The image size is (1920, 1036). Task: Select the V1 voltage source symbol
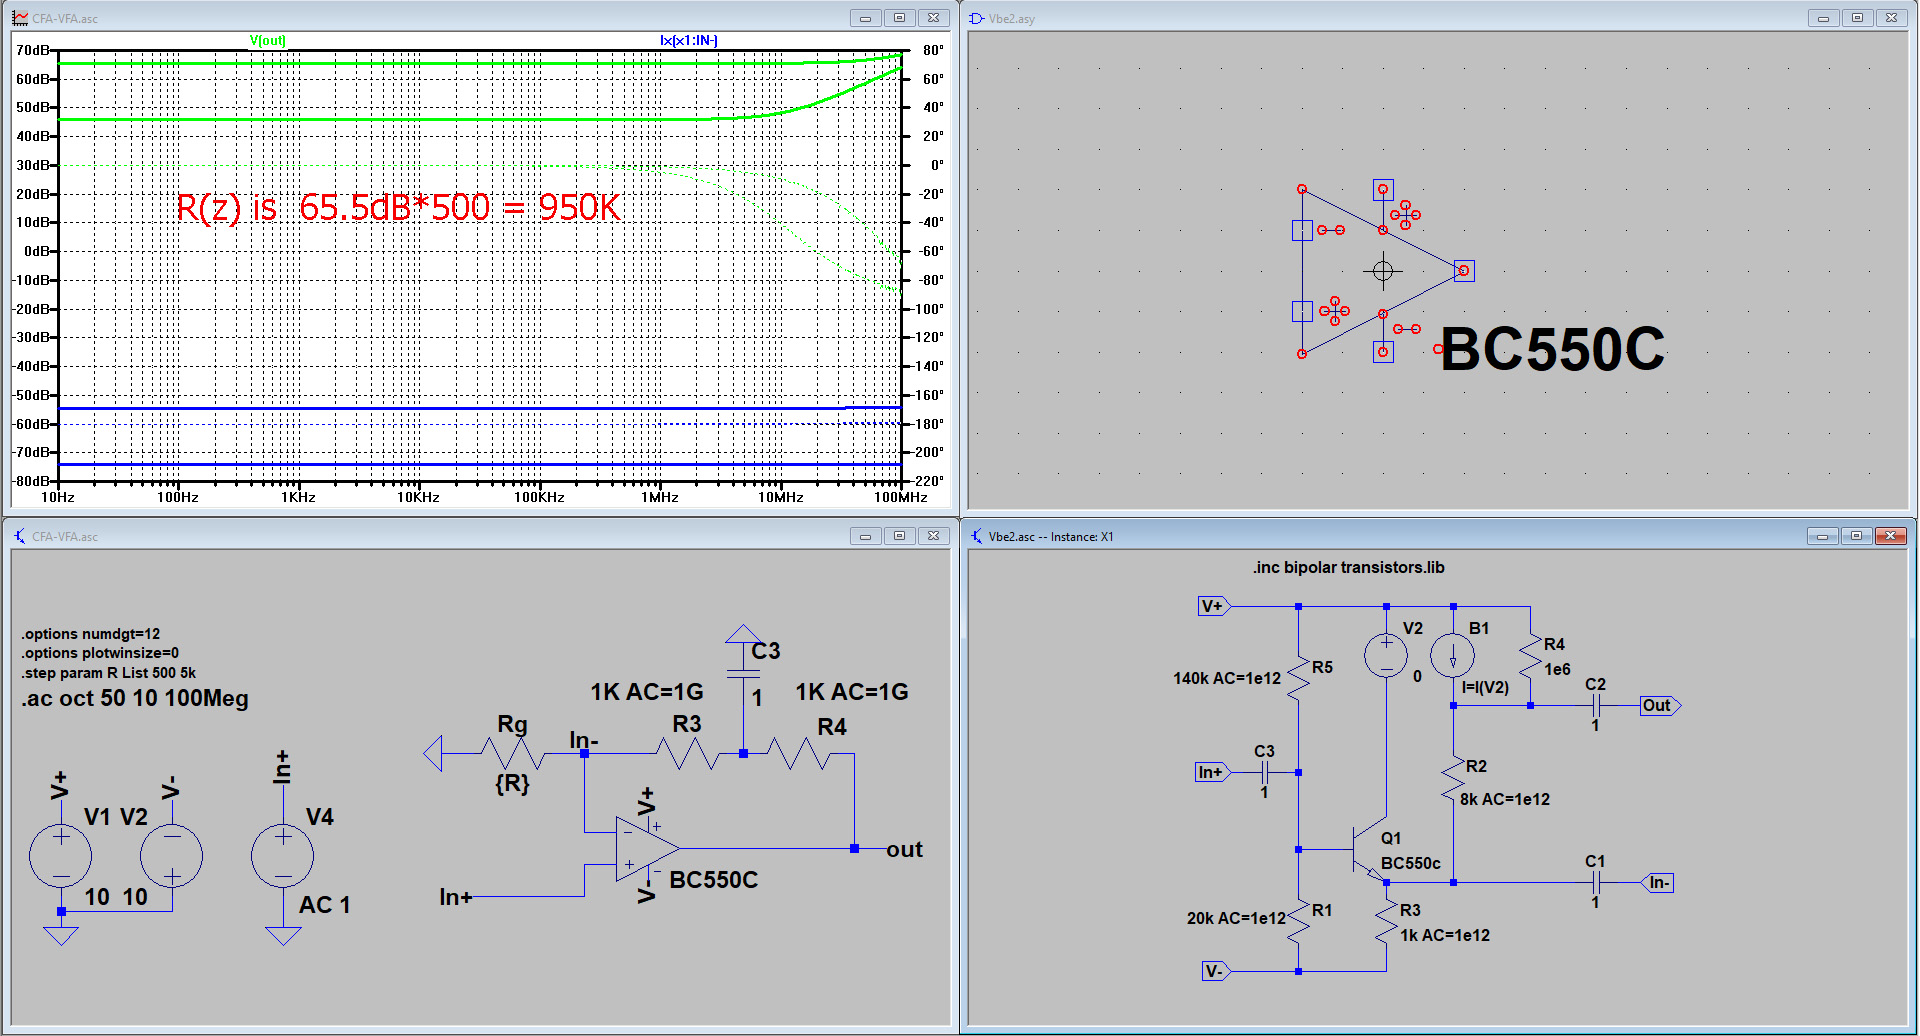(61, 856)
